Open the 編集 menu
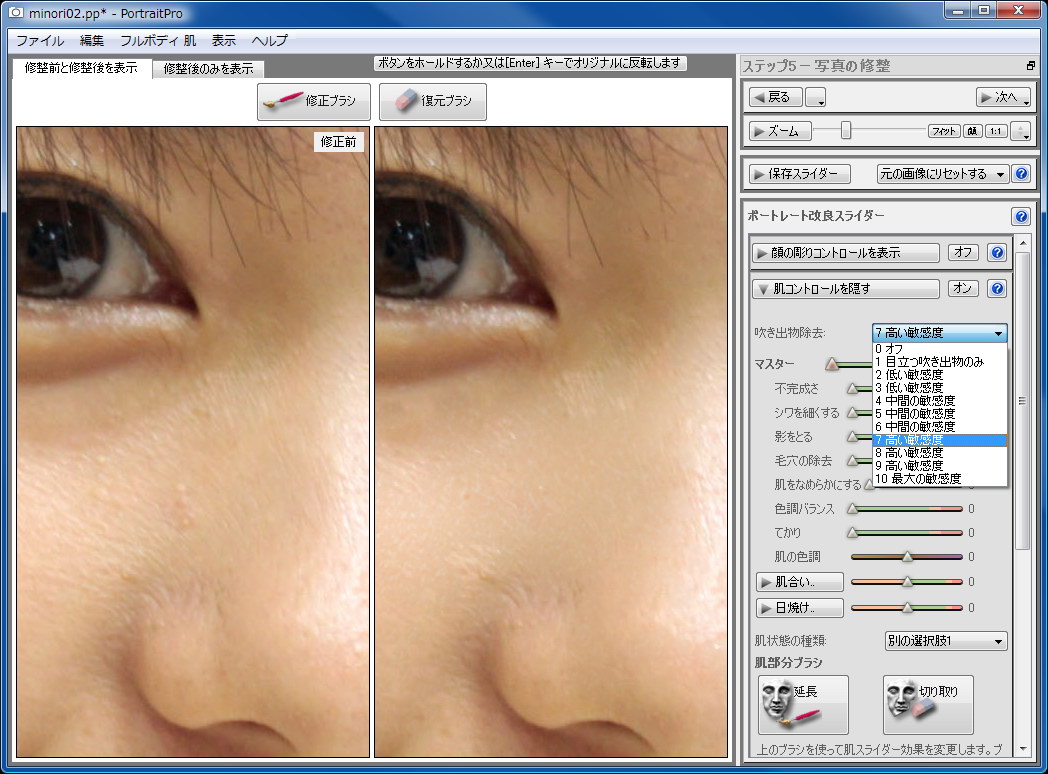The width and height of the screenshot is (1048, 774). (92, 41)
